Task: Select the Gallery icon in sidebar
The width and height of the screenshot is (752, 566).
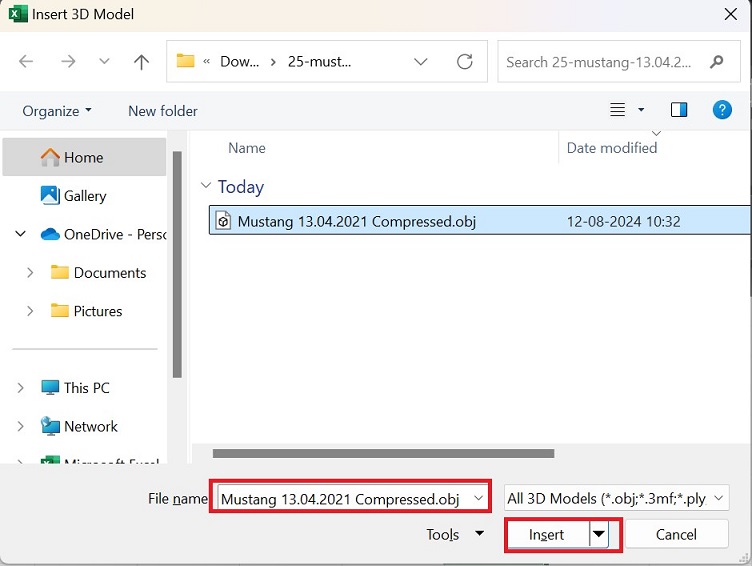Action: coord(50,196)
